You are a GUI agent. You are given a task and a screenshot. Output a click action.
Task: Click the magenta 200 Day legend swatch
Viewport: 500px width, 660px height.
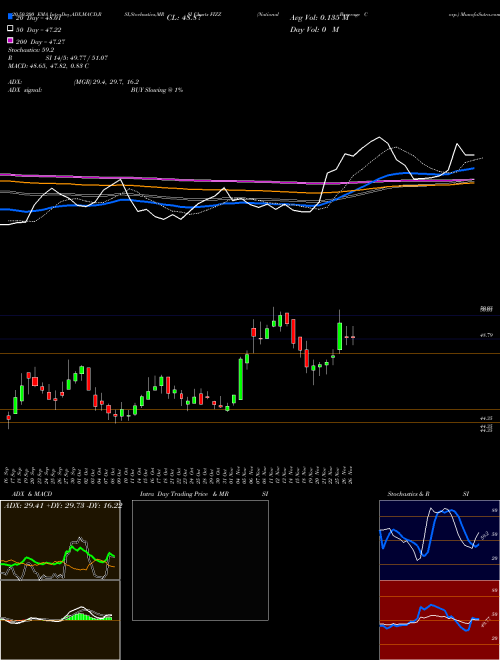(x=11, y=40)
